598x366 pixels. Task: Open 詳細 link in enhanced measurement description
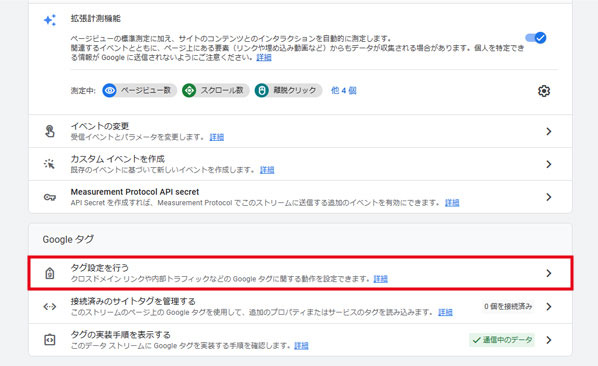pyautogui.click(x=264, y=57)
